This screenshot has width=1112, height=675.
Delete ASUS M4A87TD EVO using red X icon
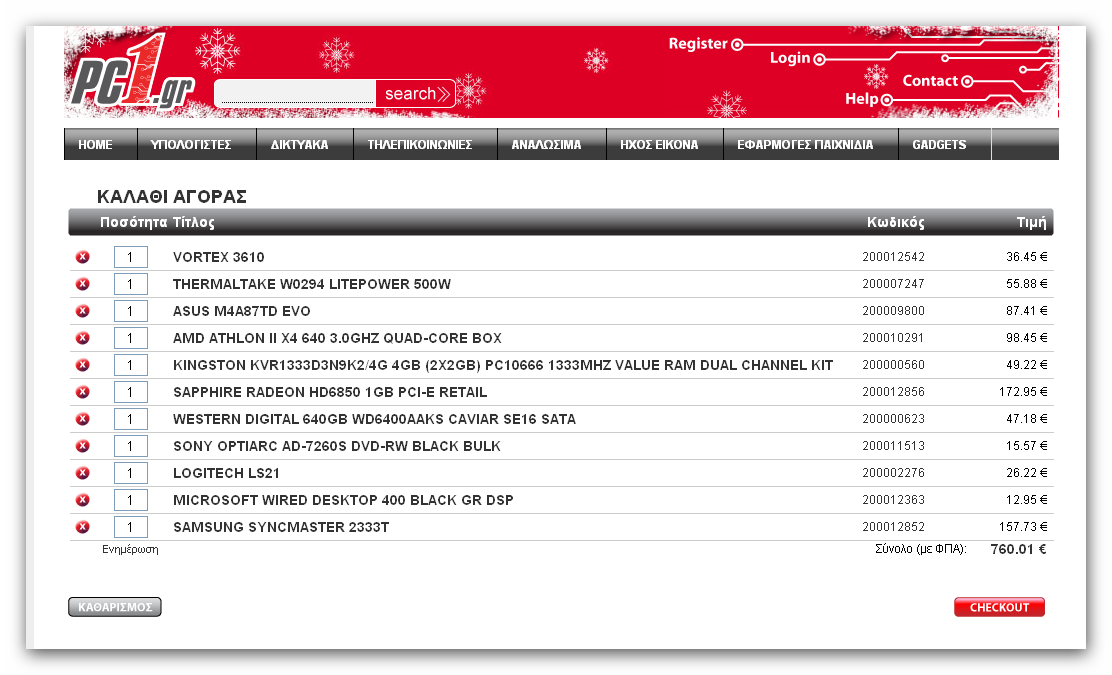point(83,311)
